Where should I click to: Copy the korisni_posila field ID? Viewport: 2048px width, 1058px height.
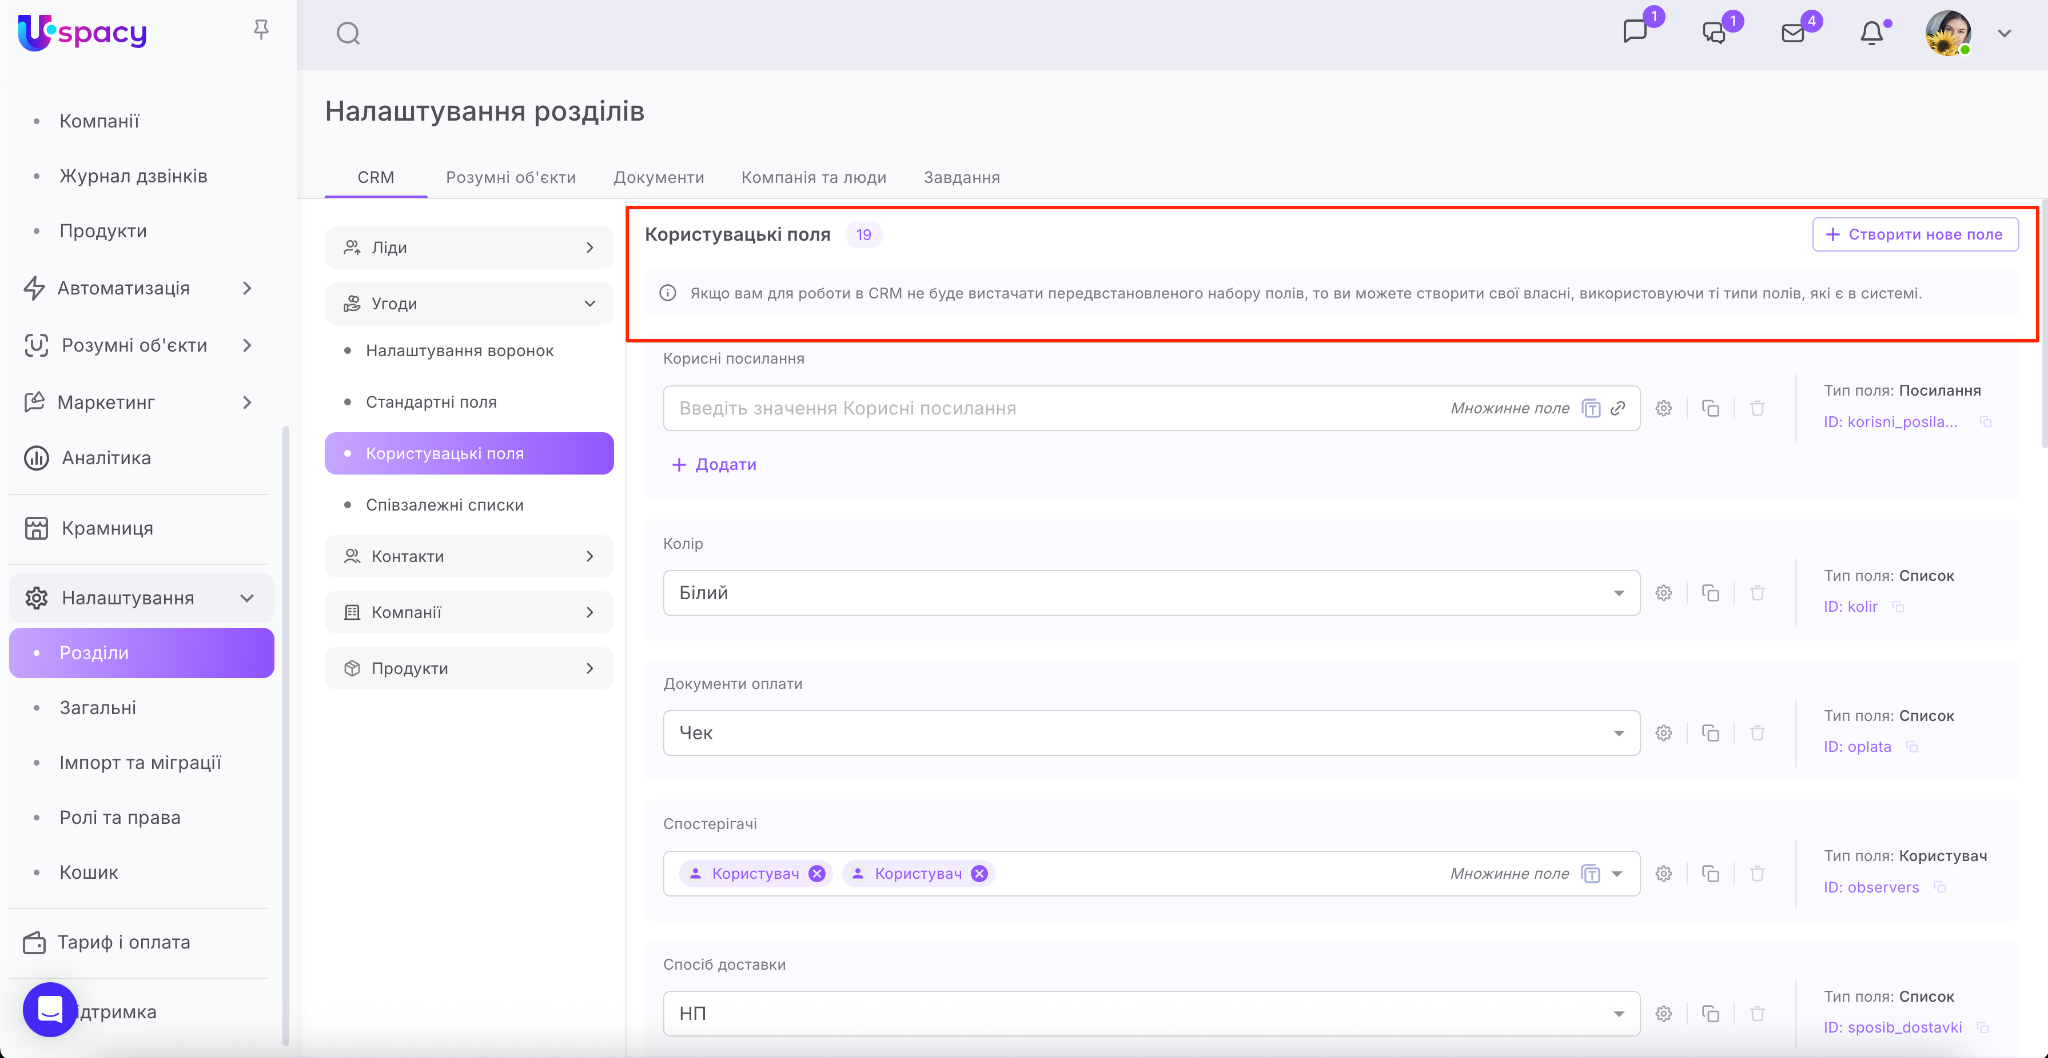click(x=1986, y=422)
